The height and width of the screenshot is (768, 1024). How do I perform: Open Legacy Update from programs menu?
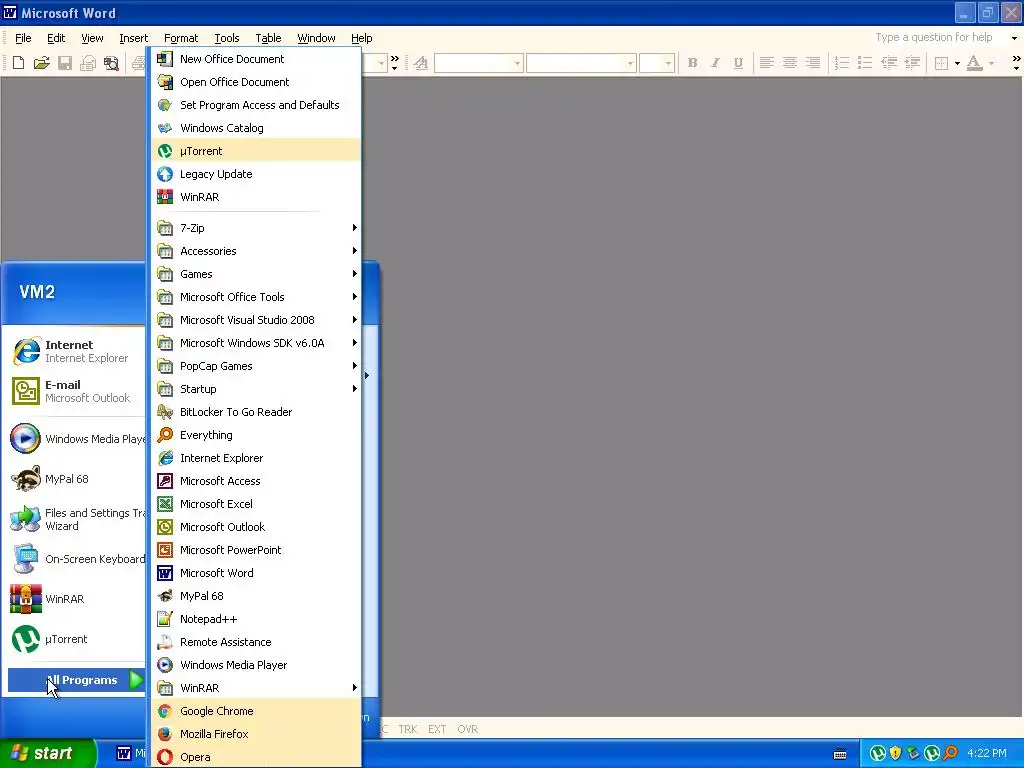[x=256, y=174]
